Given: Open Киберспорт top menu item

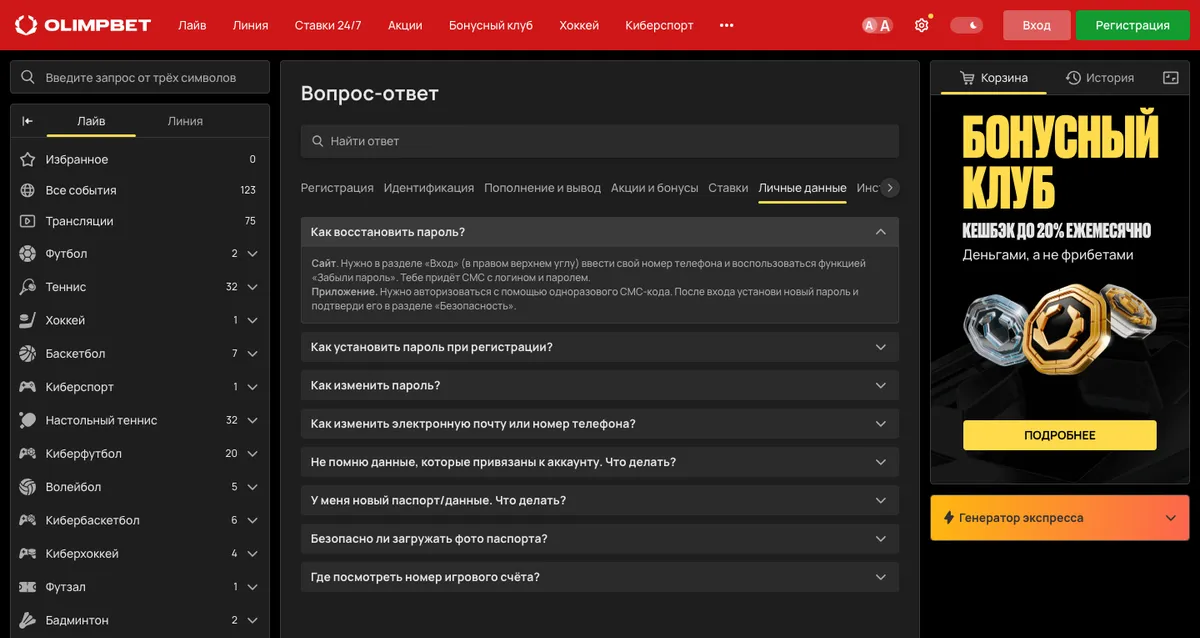Looking at the screenshot, I should (659, 25).
